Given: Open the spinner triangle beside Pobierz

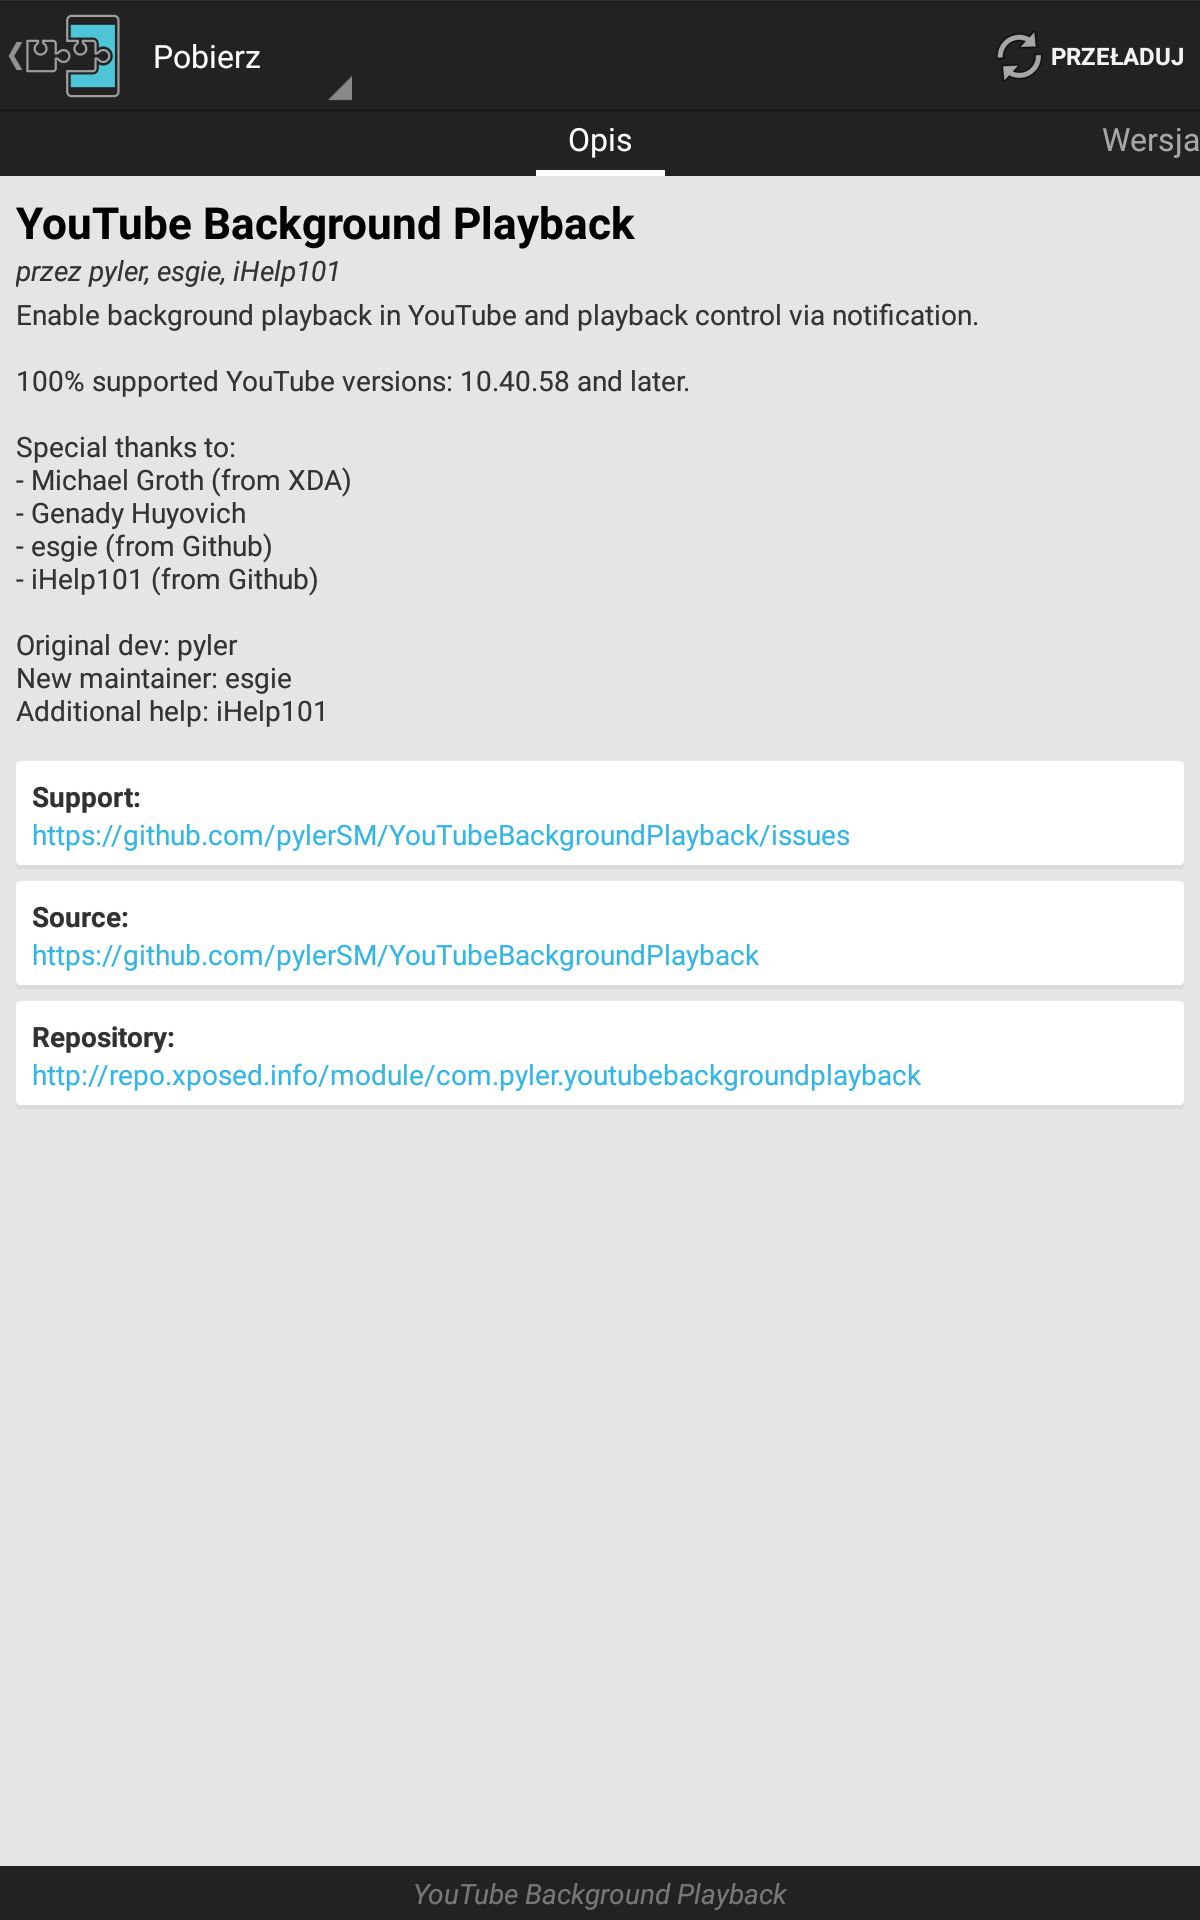Looking at the screenshot, I should [340, 89].
